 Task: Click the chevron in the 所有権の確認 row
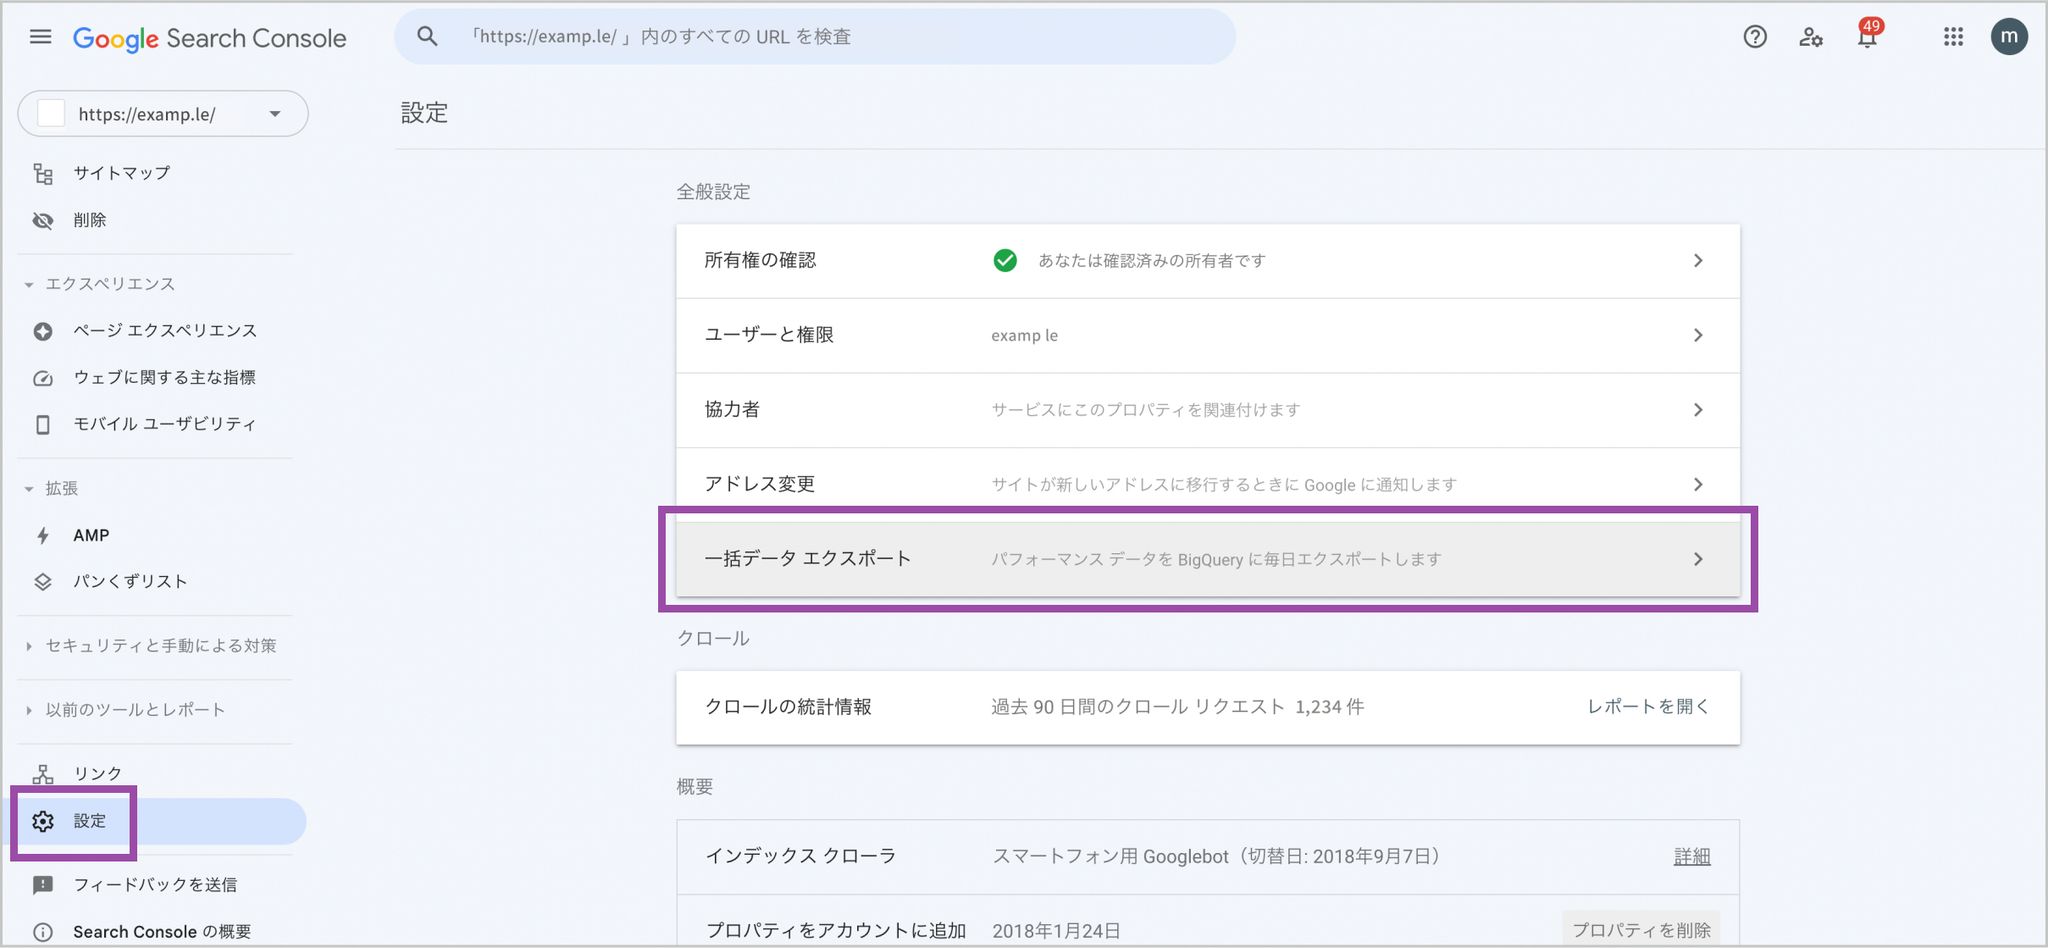click(1698, 261)
